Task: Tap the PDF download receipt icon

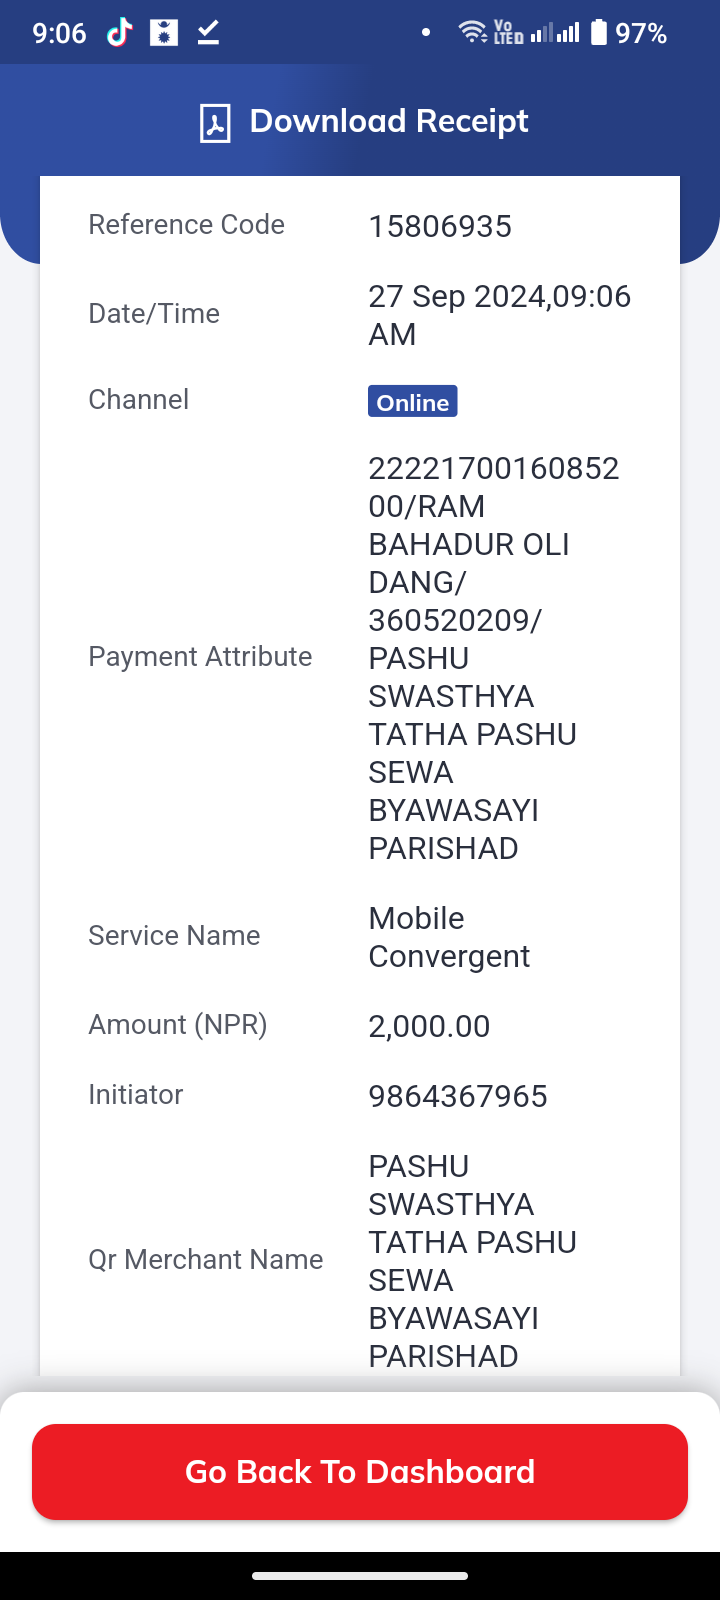Action: coord(215,123)
